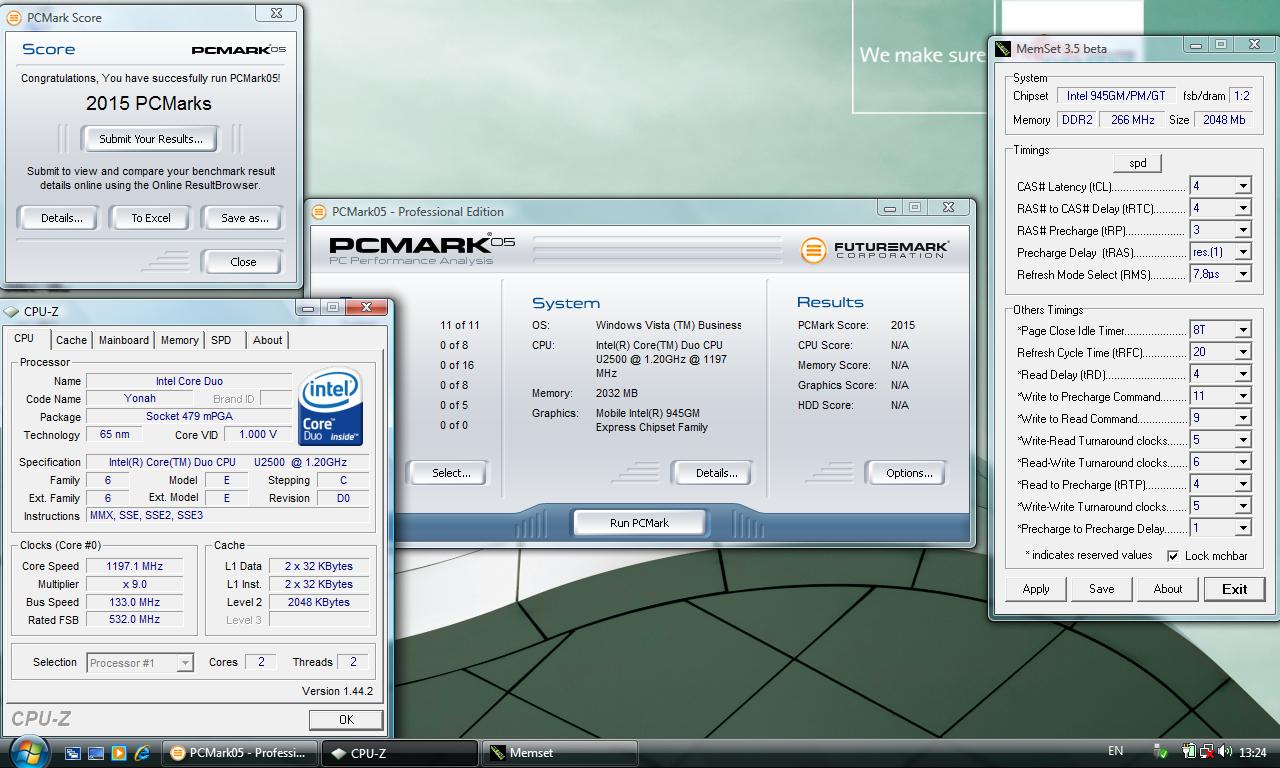The image size is (1280, 768).
Task: Open the Precharge Delay (tRAS) dropdown
Action: click(1242, 252)
